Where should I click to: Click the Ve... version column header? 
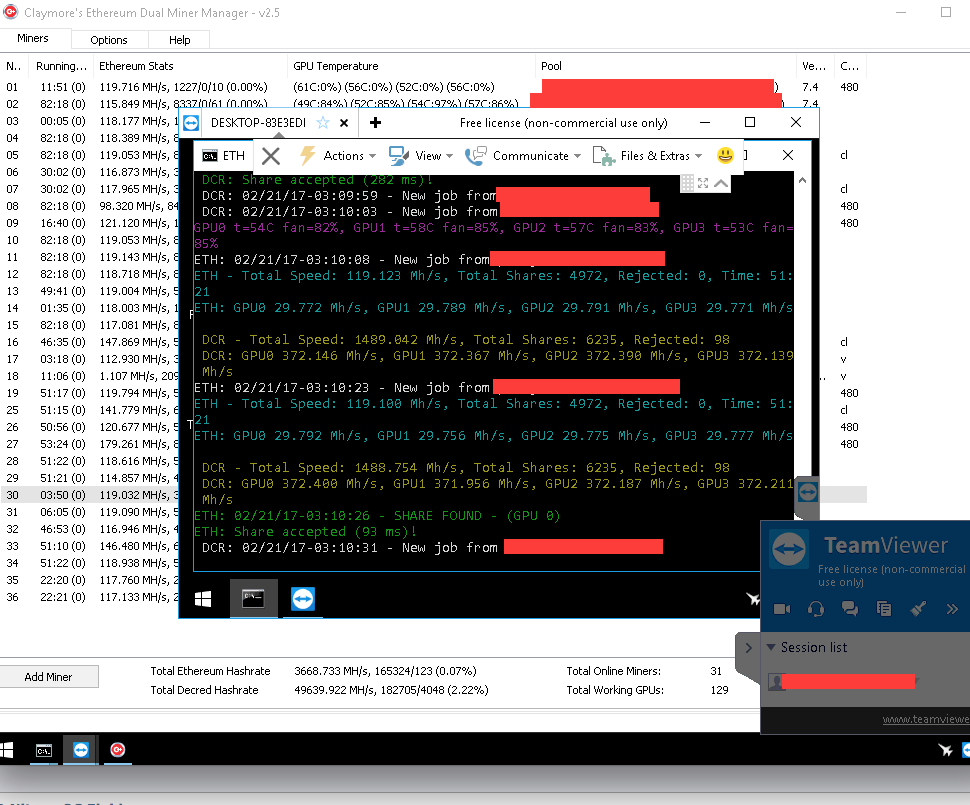coord(814,66)
